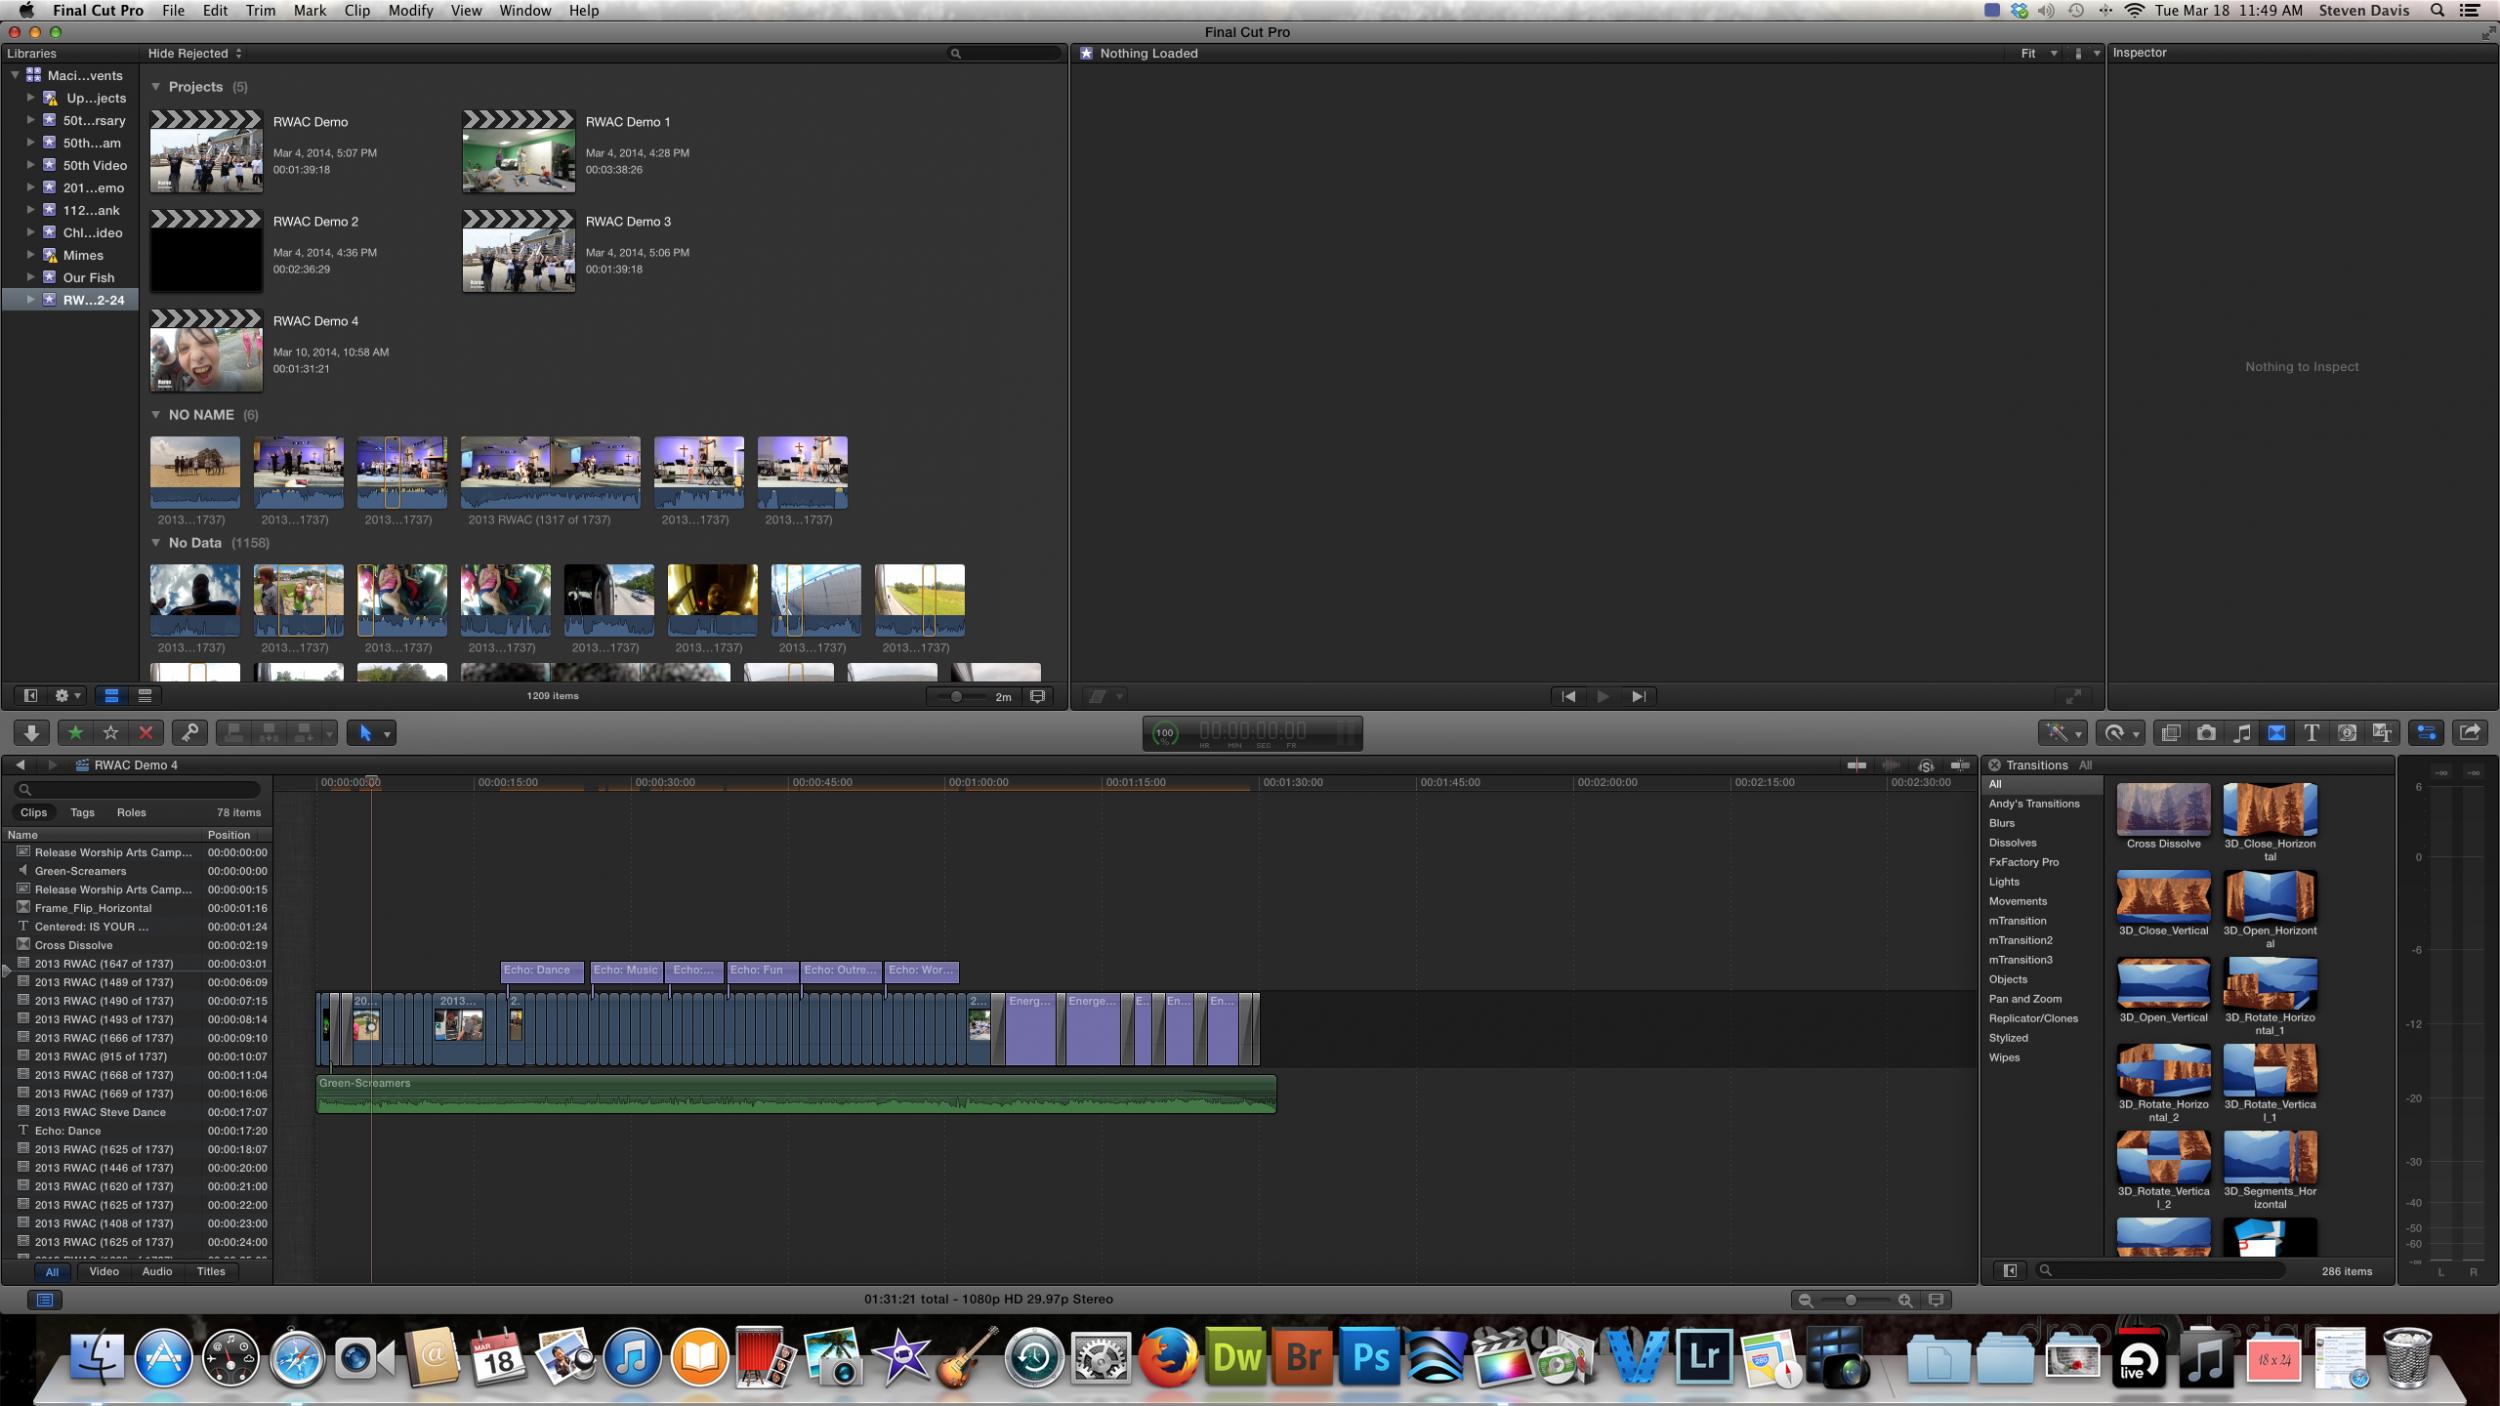Switch to the Roles tab
Viewport: 2500px width, 1406px height.
[131, 813]
